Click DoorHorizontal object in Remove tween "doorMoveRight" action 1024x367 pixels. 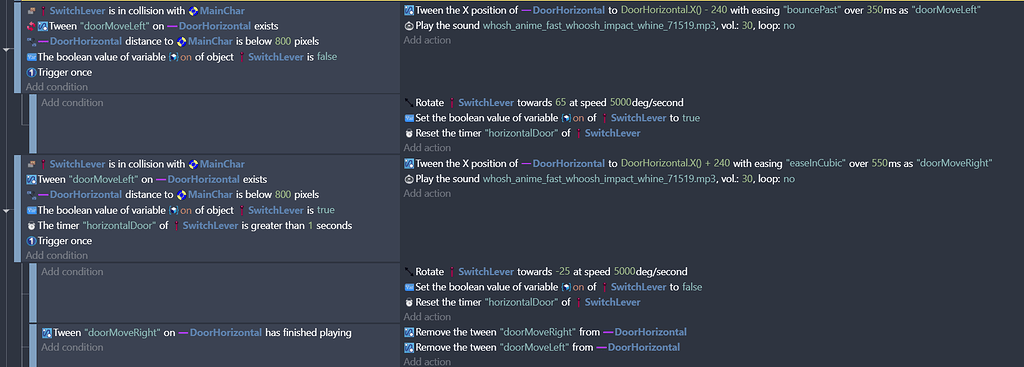pos(645,332)
